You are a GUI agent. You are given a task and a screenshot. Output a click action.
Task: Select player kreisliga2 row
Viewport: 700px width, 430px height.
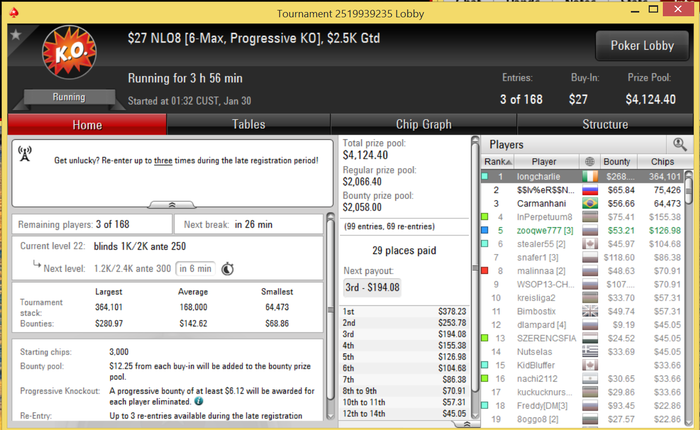coord(582,298)
